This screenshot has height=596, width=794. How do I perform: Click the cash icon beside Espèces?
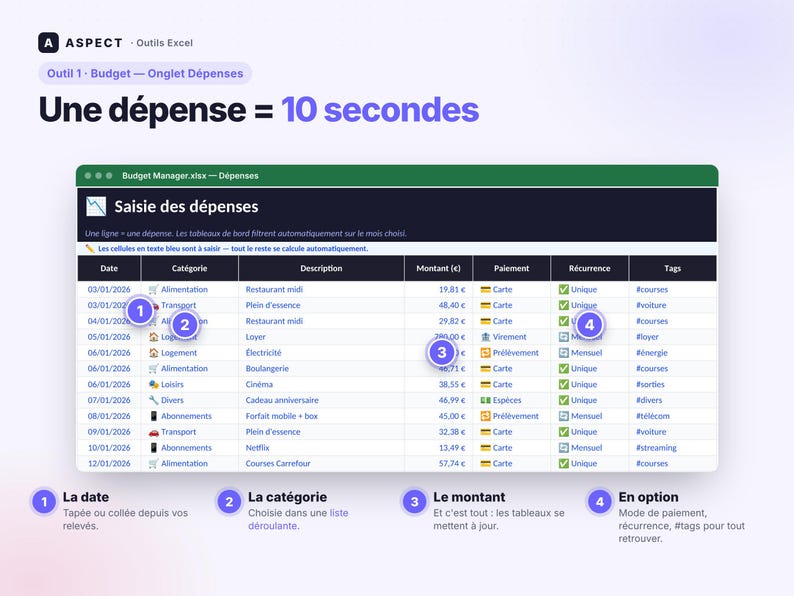tap(485, 400)
